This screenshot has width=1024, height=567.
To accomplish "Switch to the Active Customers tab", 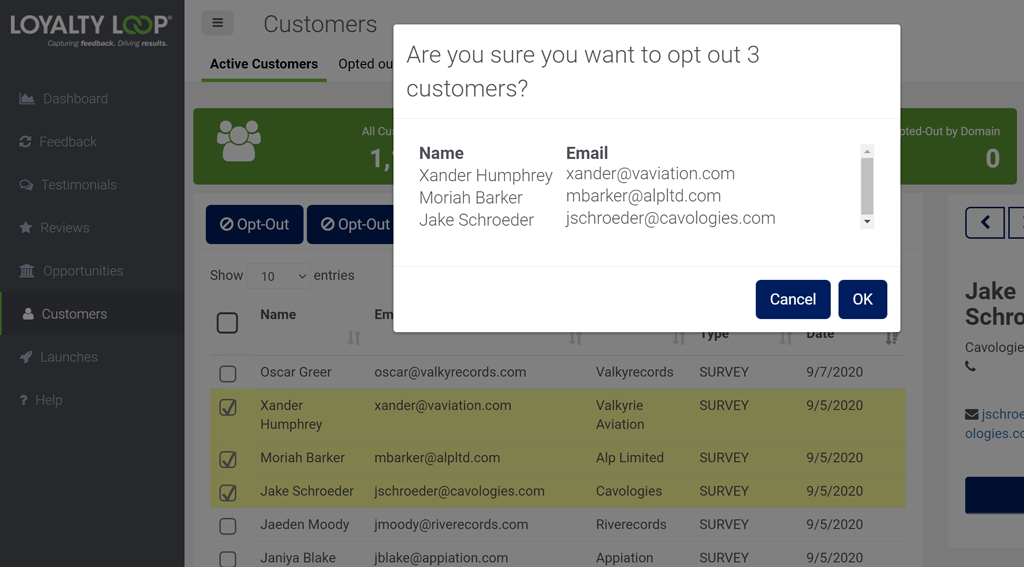I will coord(264,64).
